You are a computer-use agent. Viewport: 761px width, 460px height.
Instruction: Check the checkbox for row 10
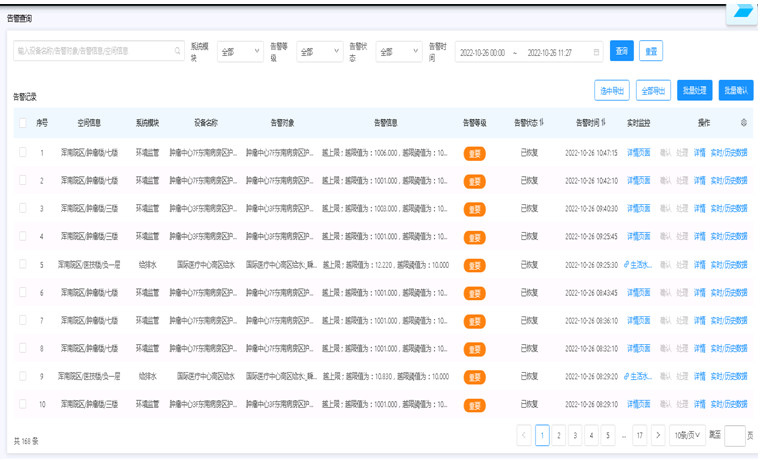(x=23, y=404)
